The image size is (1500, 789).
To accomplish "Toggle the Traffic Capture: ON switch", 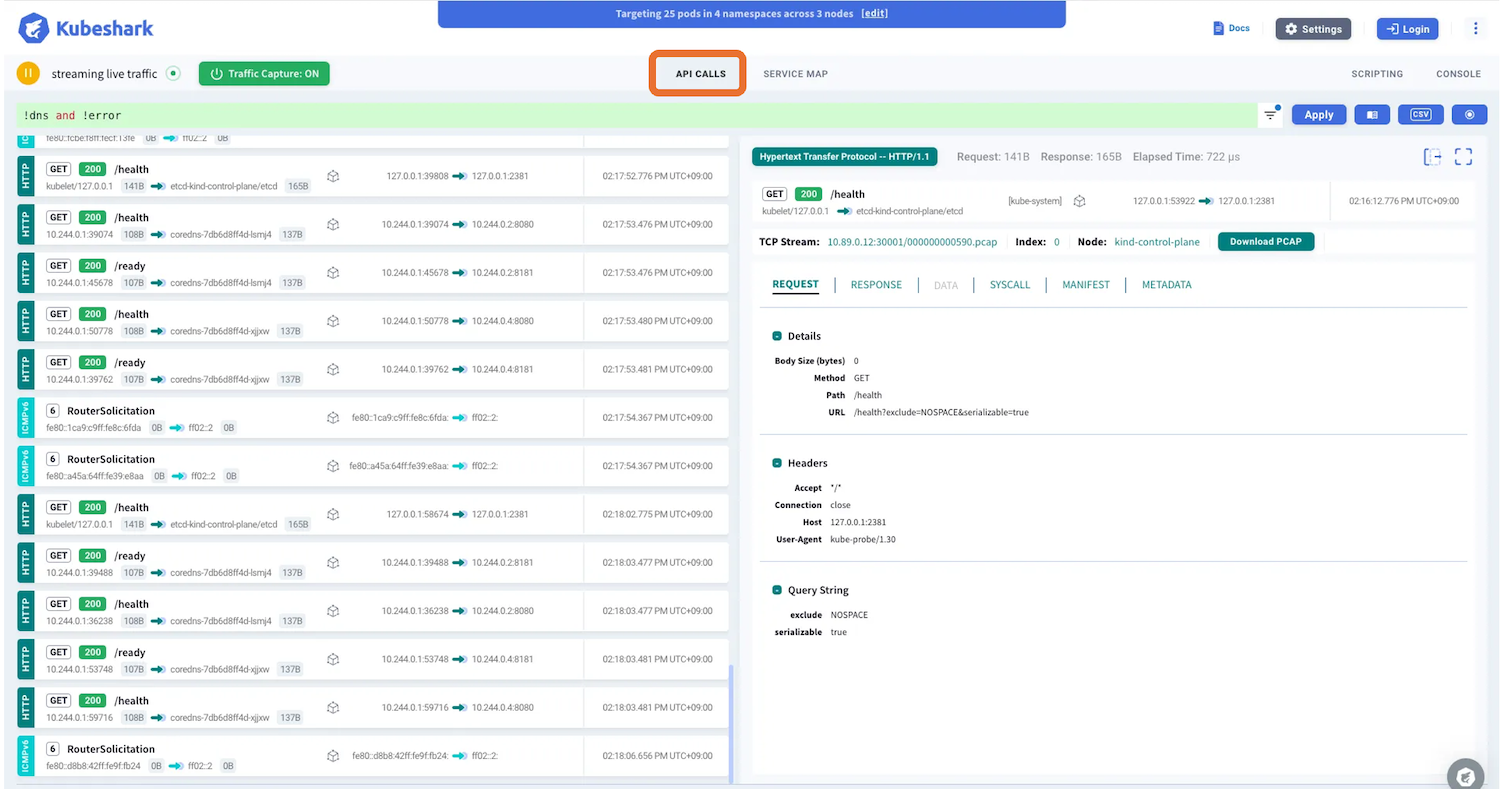I will [264, 73].
